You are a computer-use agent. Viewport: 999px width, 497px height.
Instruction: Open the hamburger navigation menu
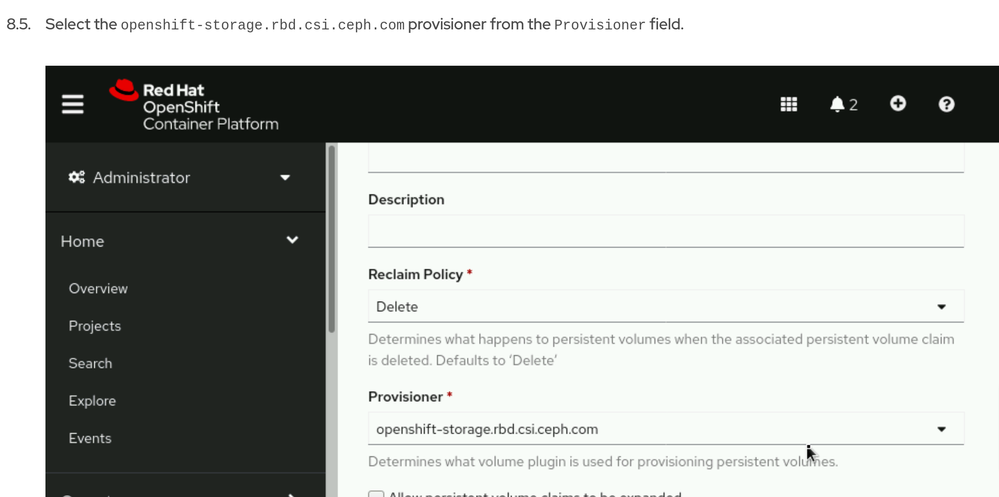[73, 104]
